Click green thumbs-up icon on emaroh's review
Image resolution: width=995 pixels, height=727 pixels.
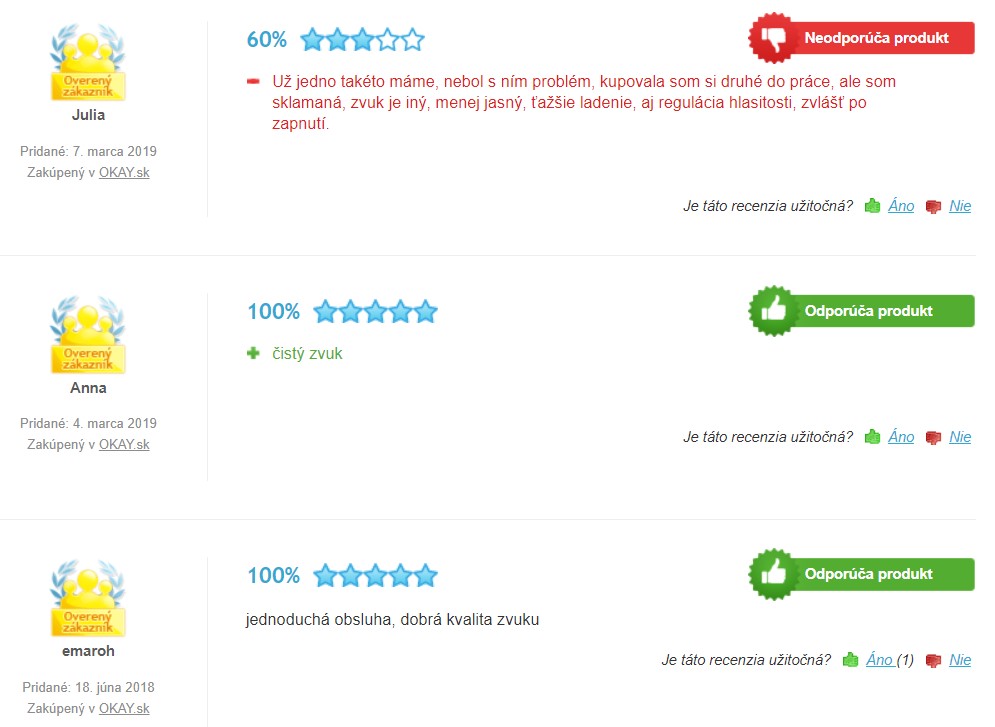[x=850, y=660]
